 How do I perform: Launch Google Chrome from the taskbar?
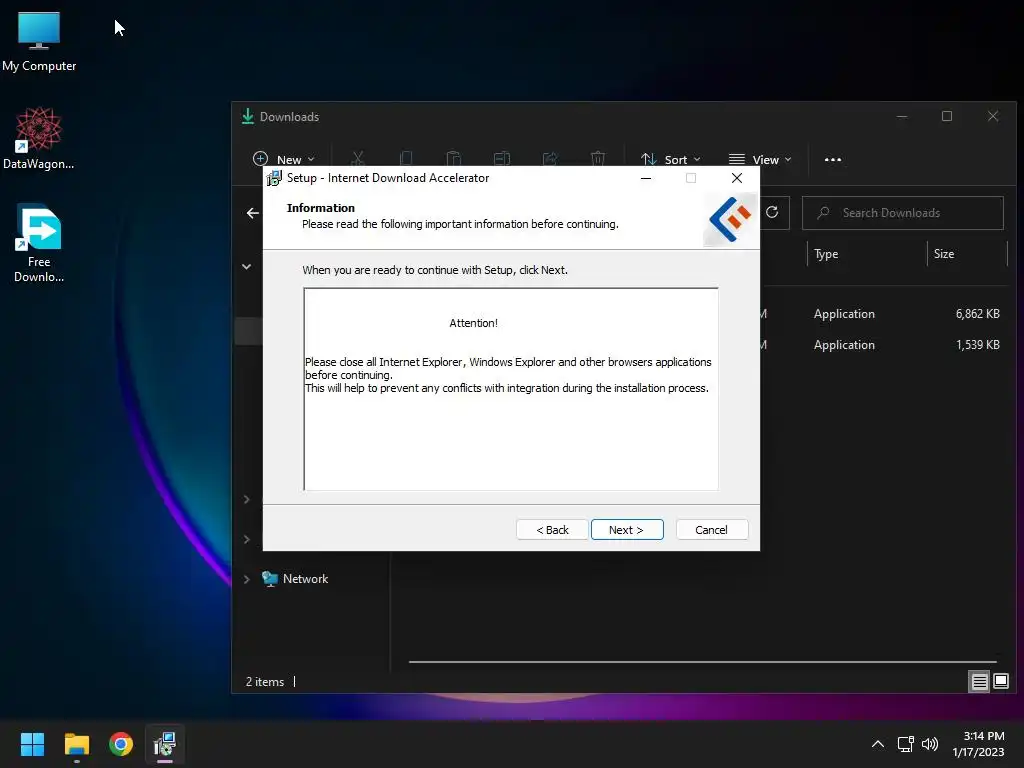tap(121, 744)
